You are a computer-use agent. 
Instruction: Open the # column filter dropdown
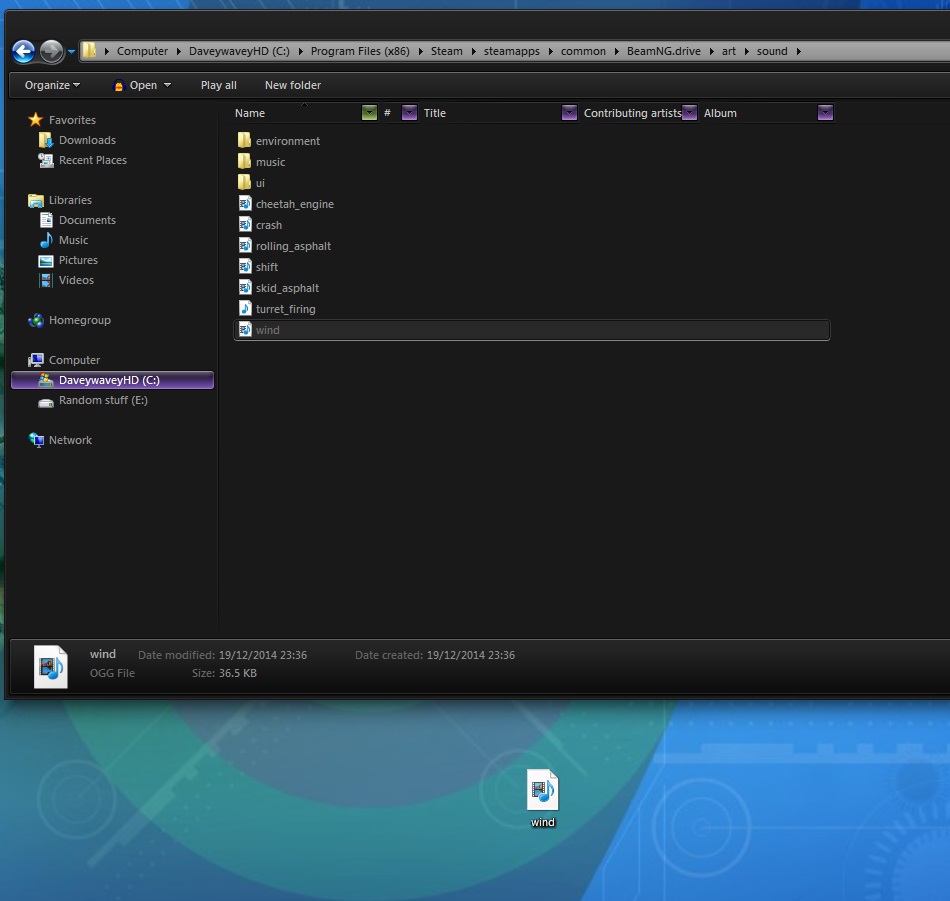(410, 113)
